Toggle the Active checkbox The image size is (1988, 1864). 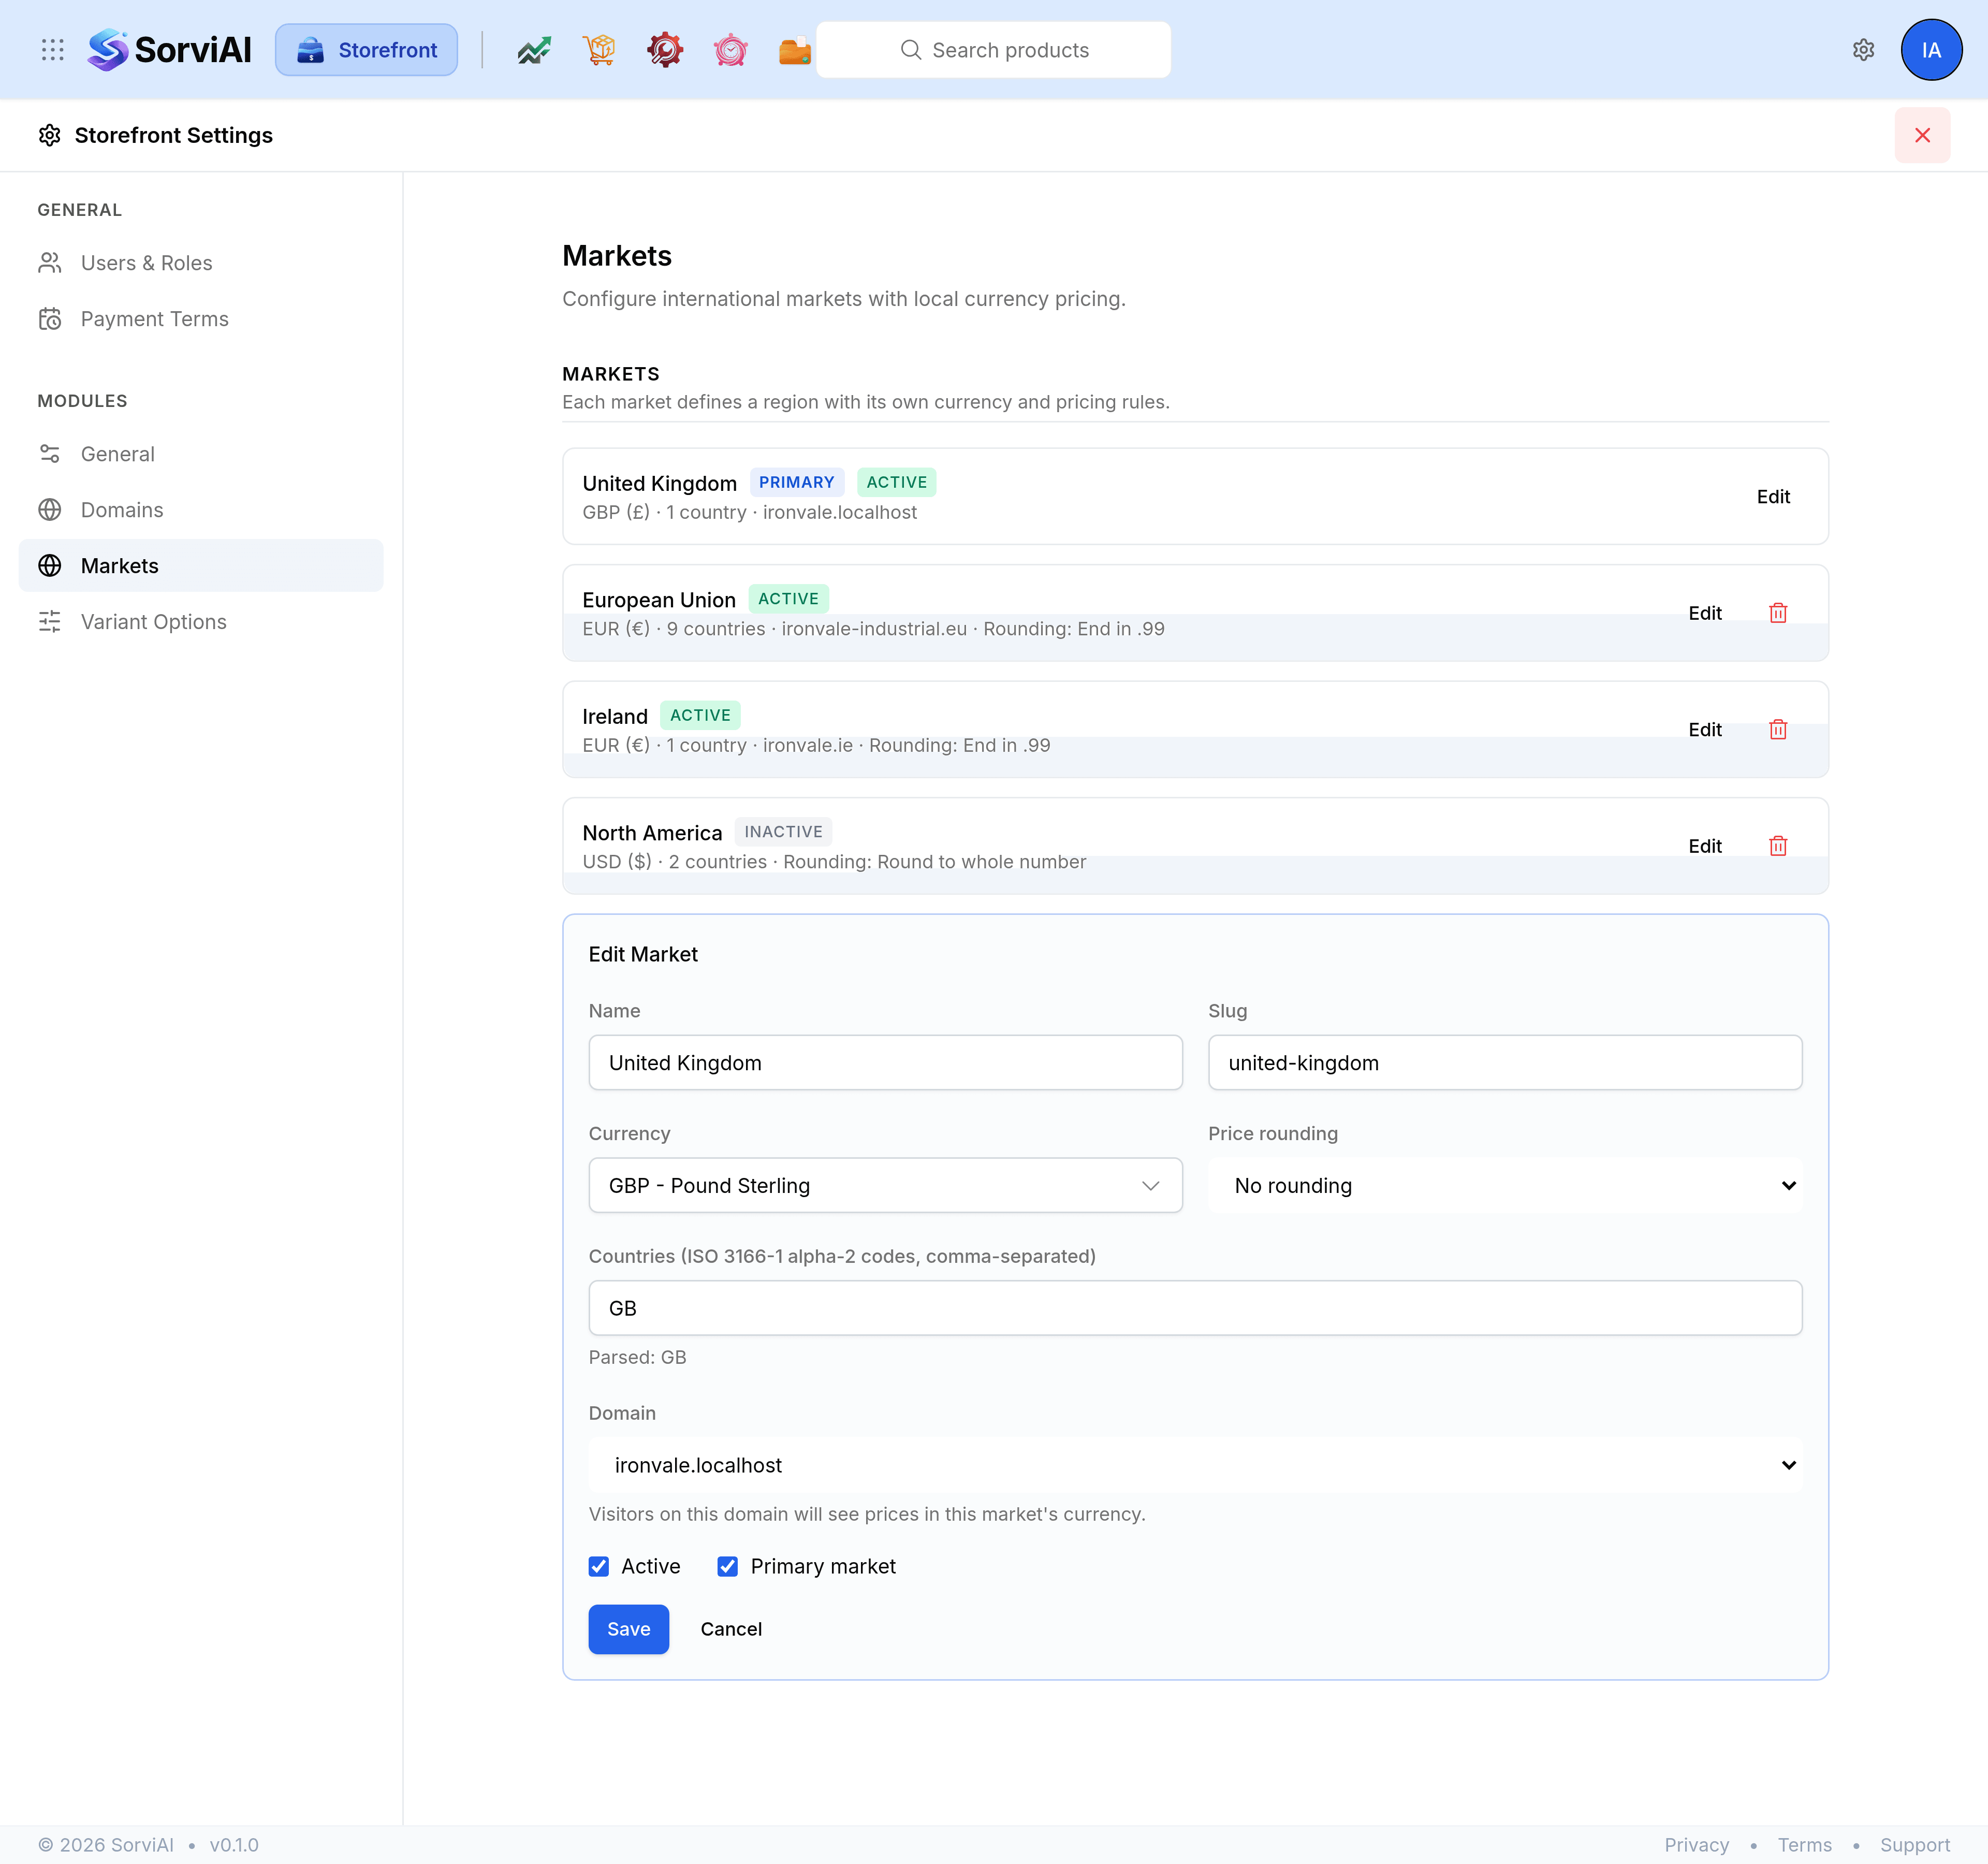pyautogui.click(x=599, y=1566)
